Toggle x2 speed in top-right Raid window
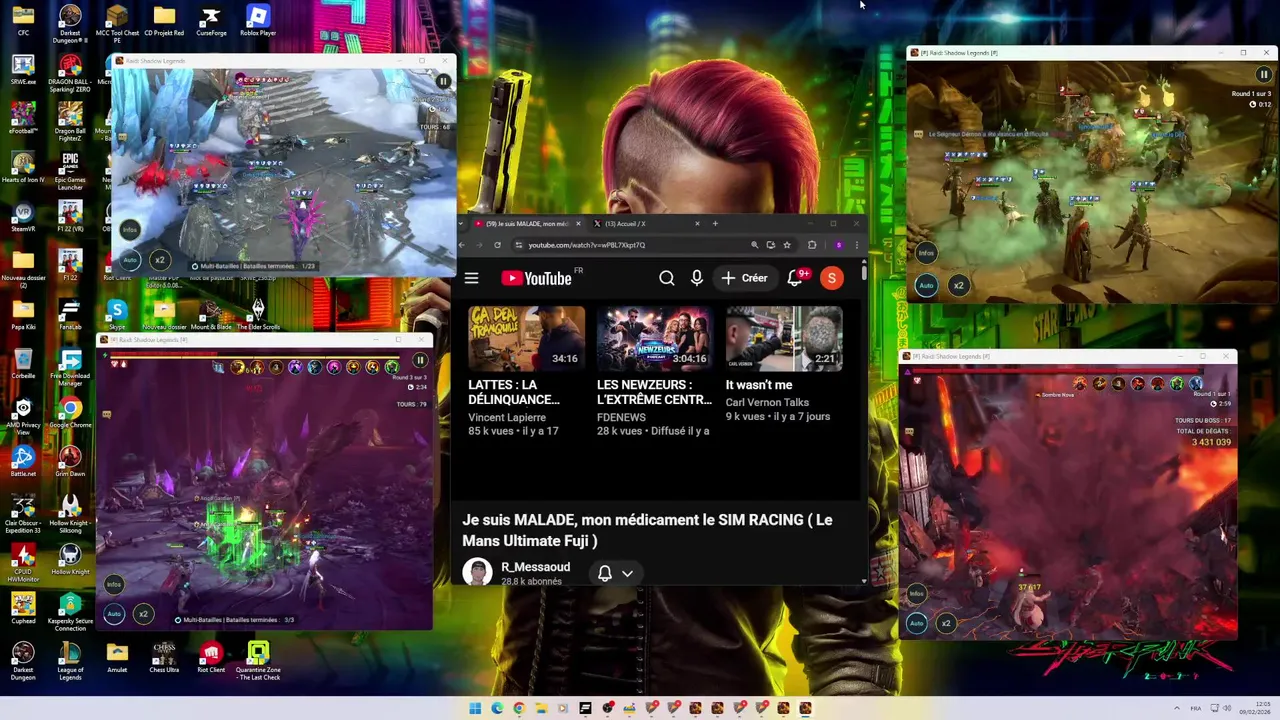 click(958, 285)
